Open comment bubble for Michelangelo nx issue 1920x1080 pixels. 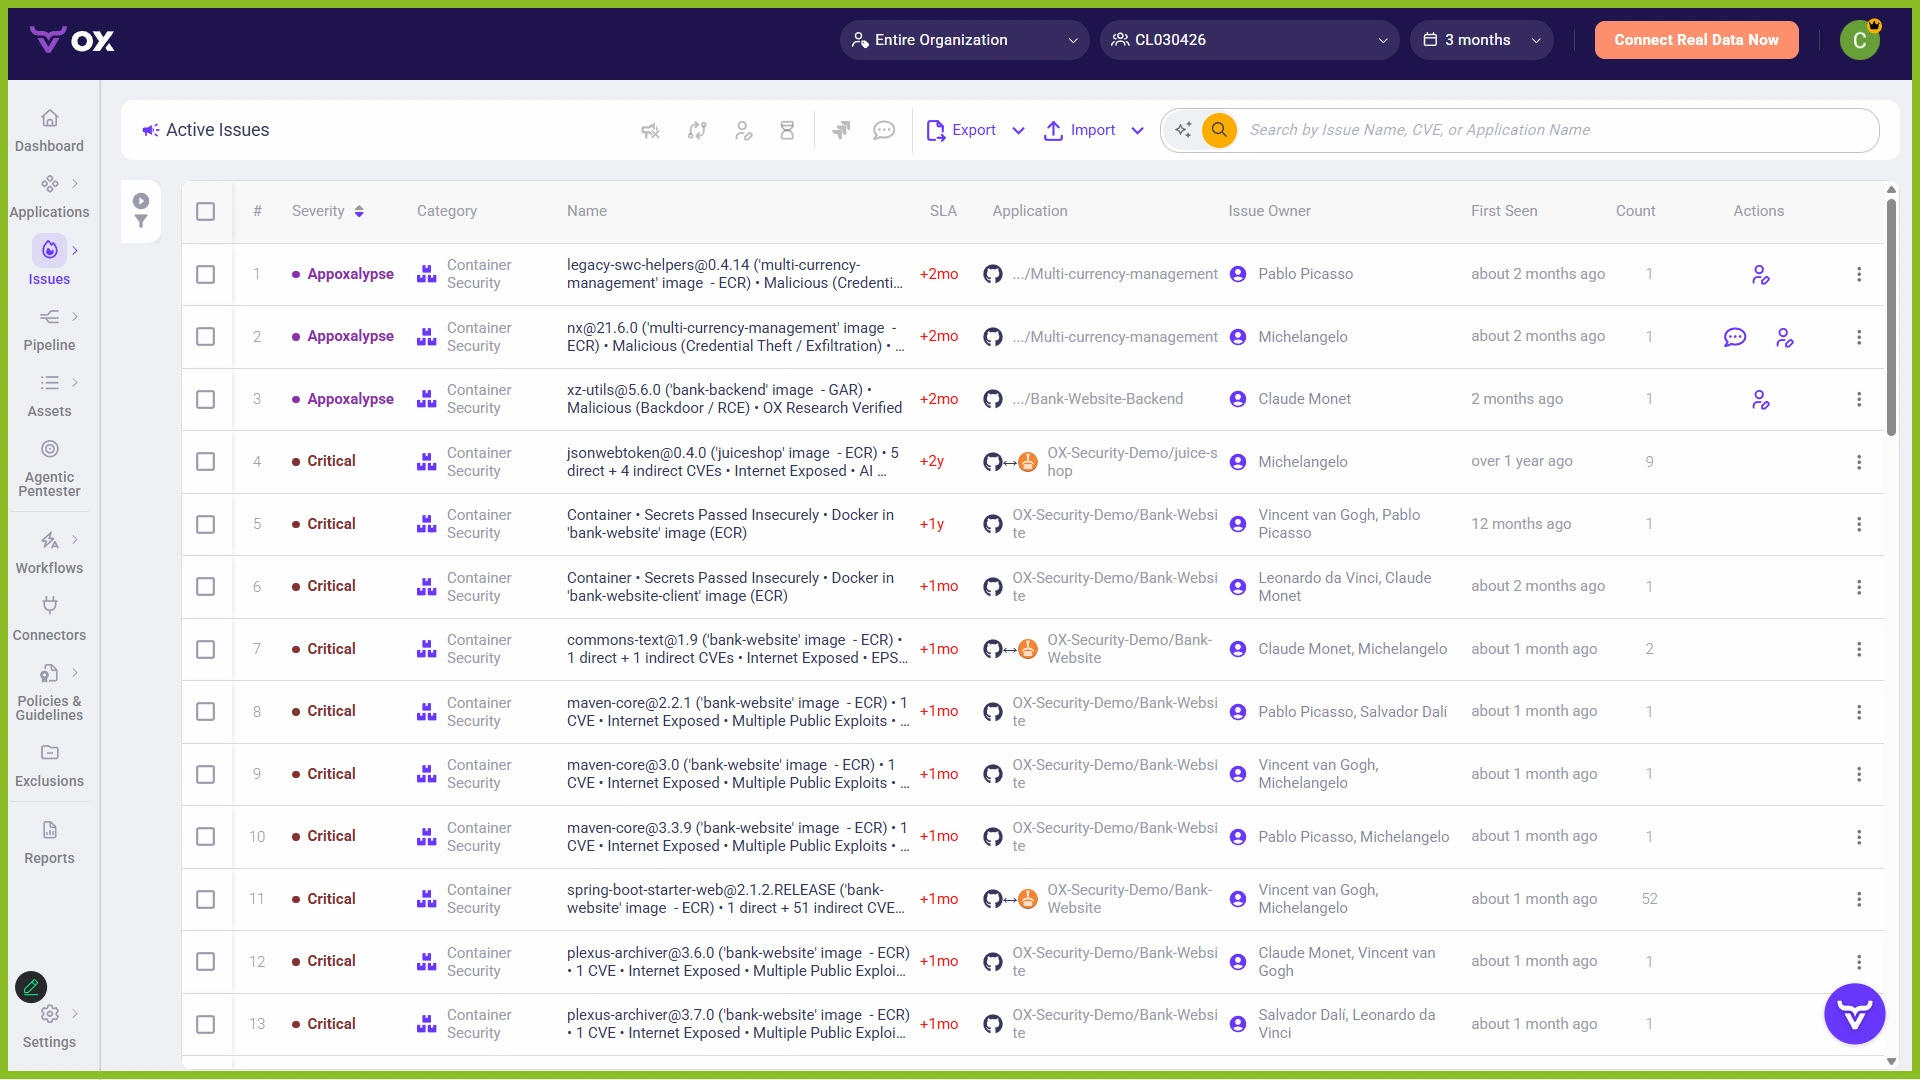pyautogui.click(x=1734, y=337)
